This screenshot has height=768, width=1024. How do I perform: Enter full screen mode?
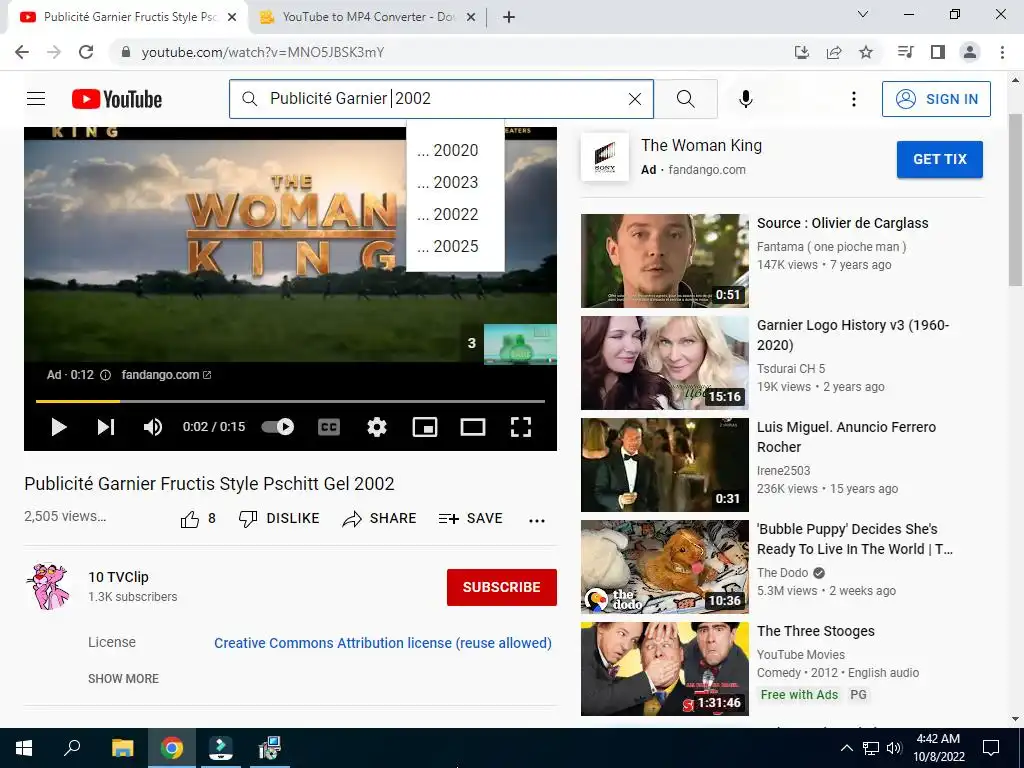pyautogui.click(x=520, y=427)
